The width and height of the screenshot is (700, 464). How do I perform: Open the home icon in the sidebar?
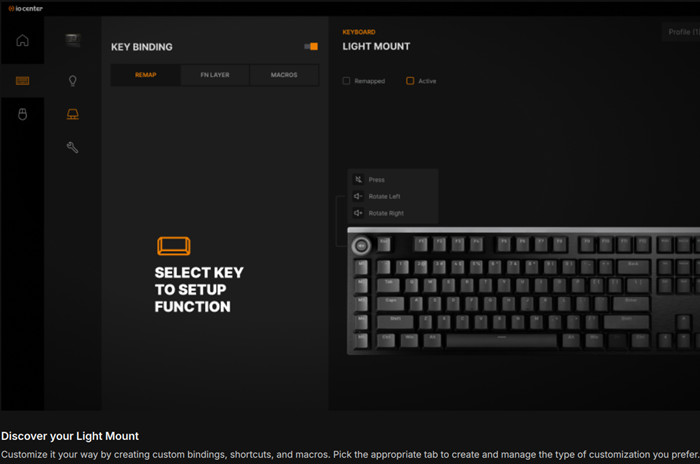tap(22, 41)
